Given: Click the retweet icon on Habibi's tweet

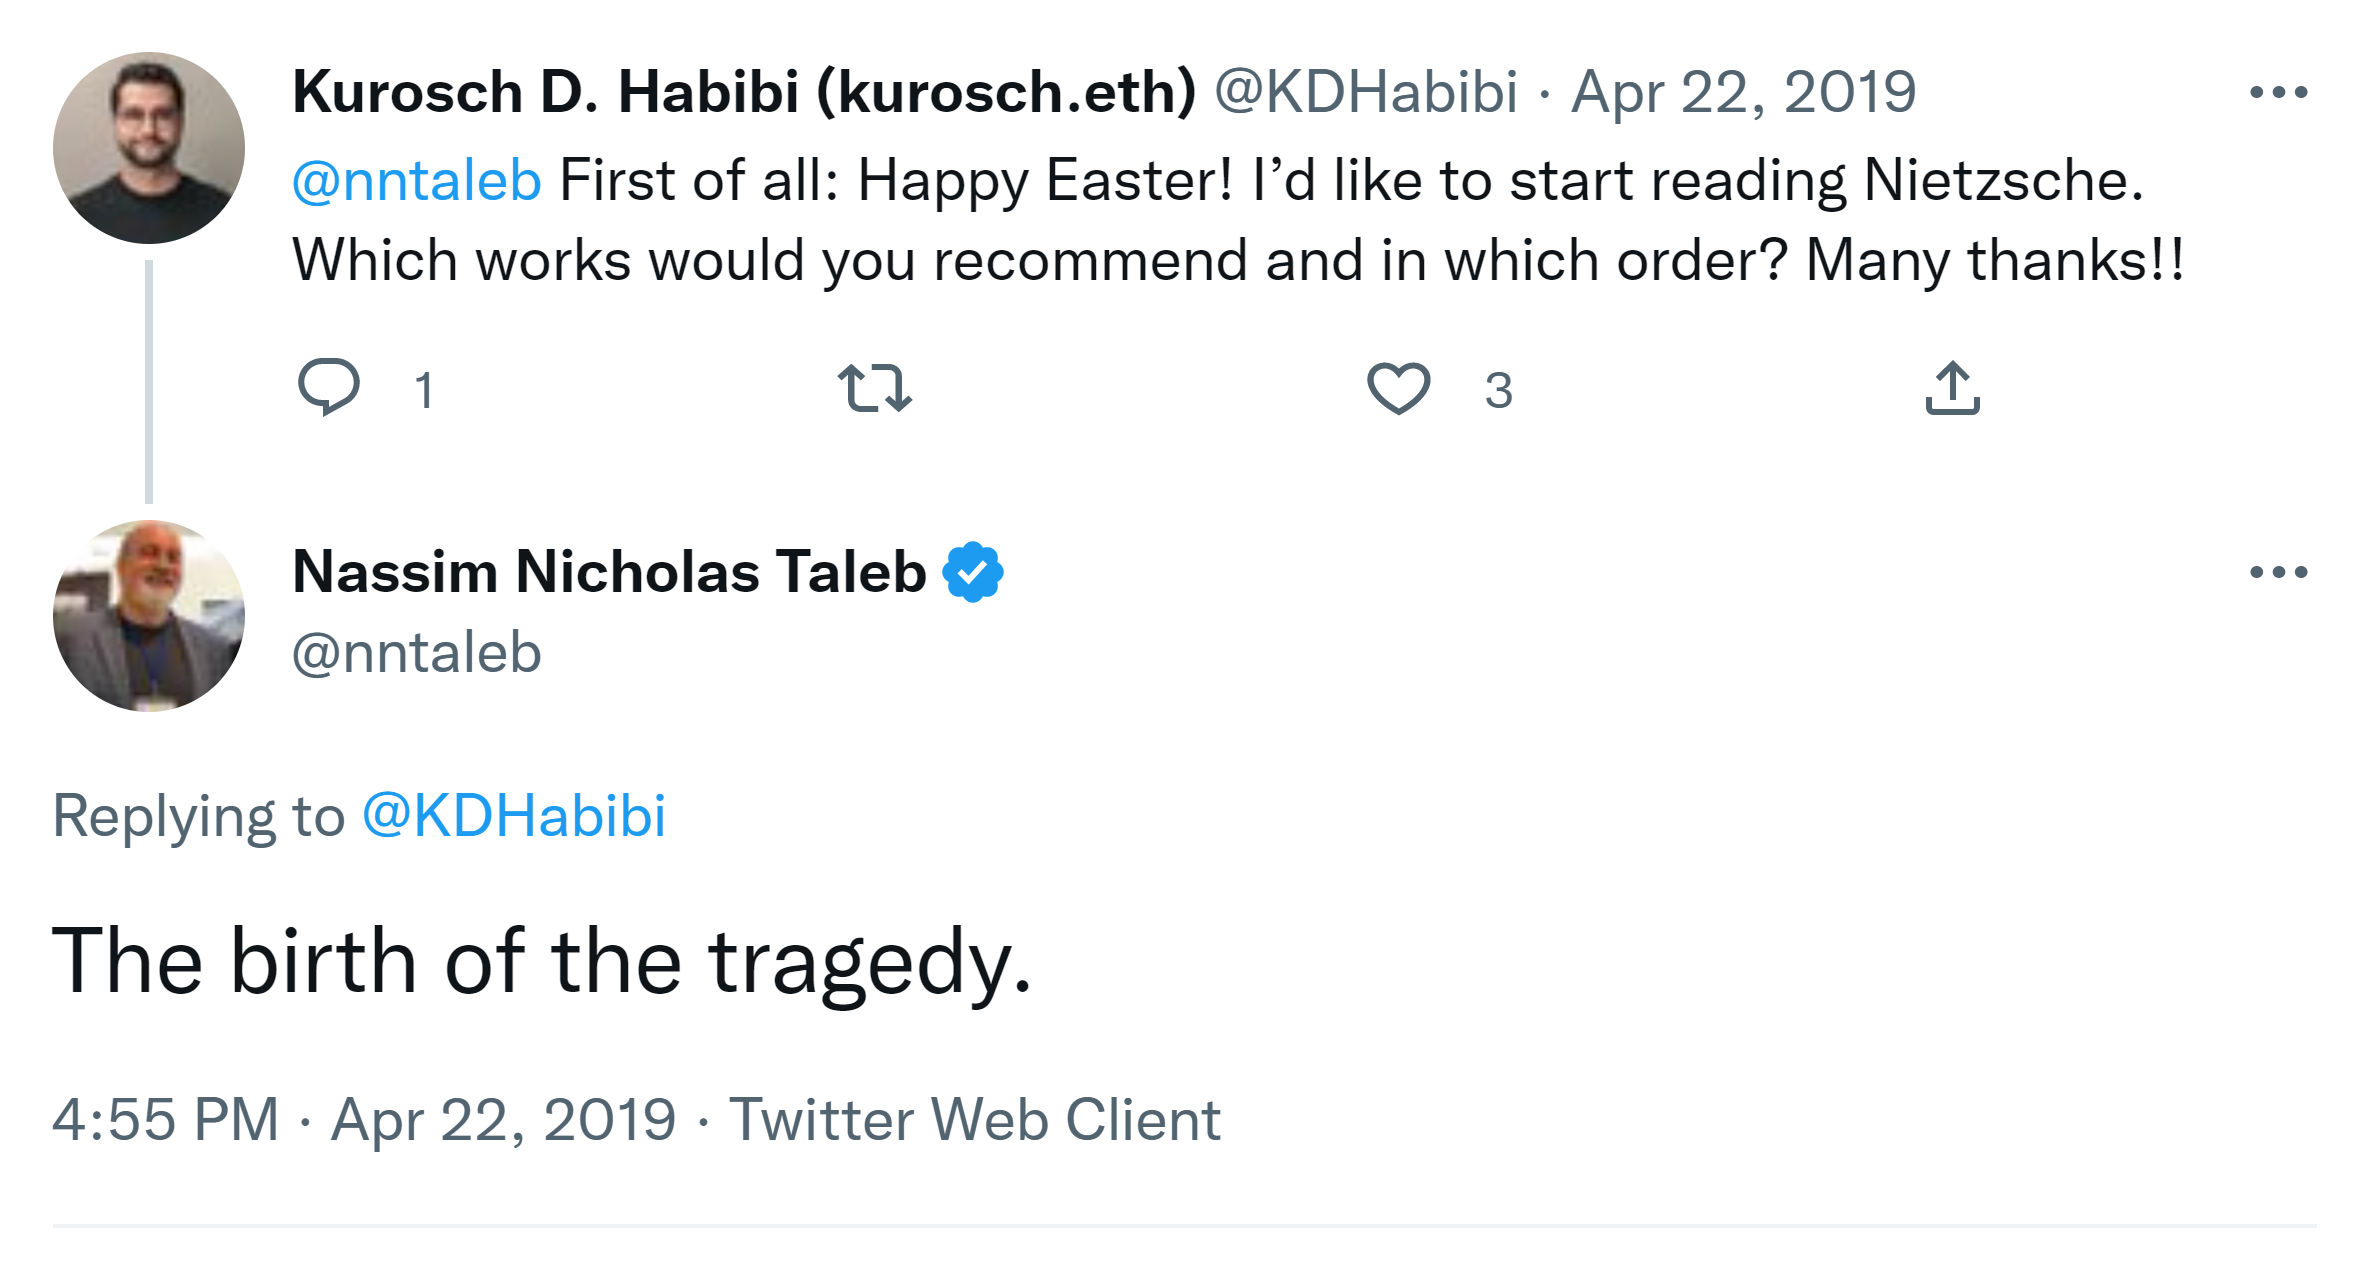Looking at the screenshot, I should tap(874, 388).
